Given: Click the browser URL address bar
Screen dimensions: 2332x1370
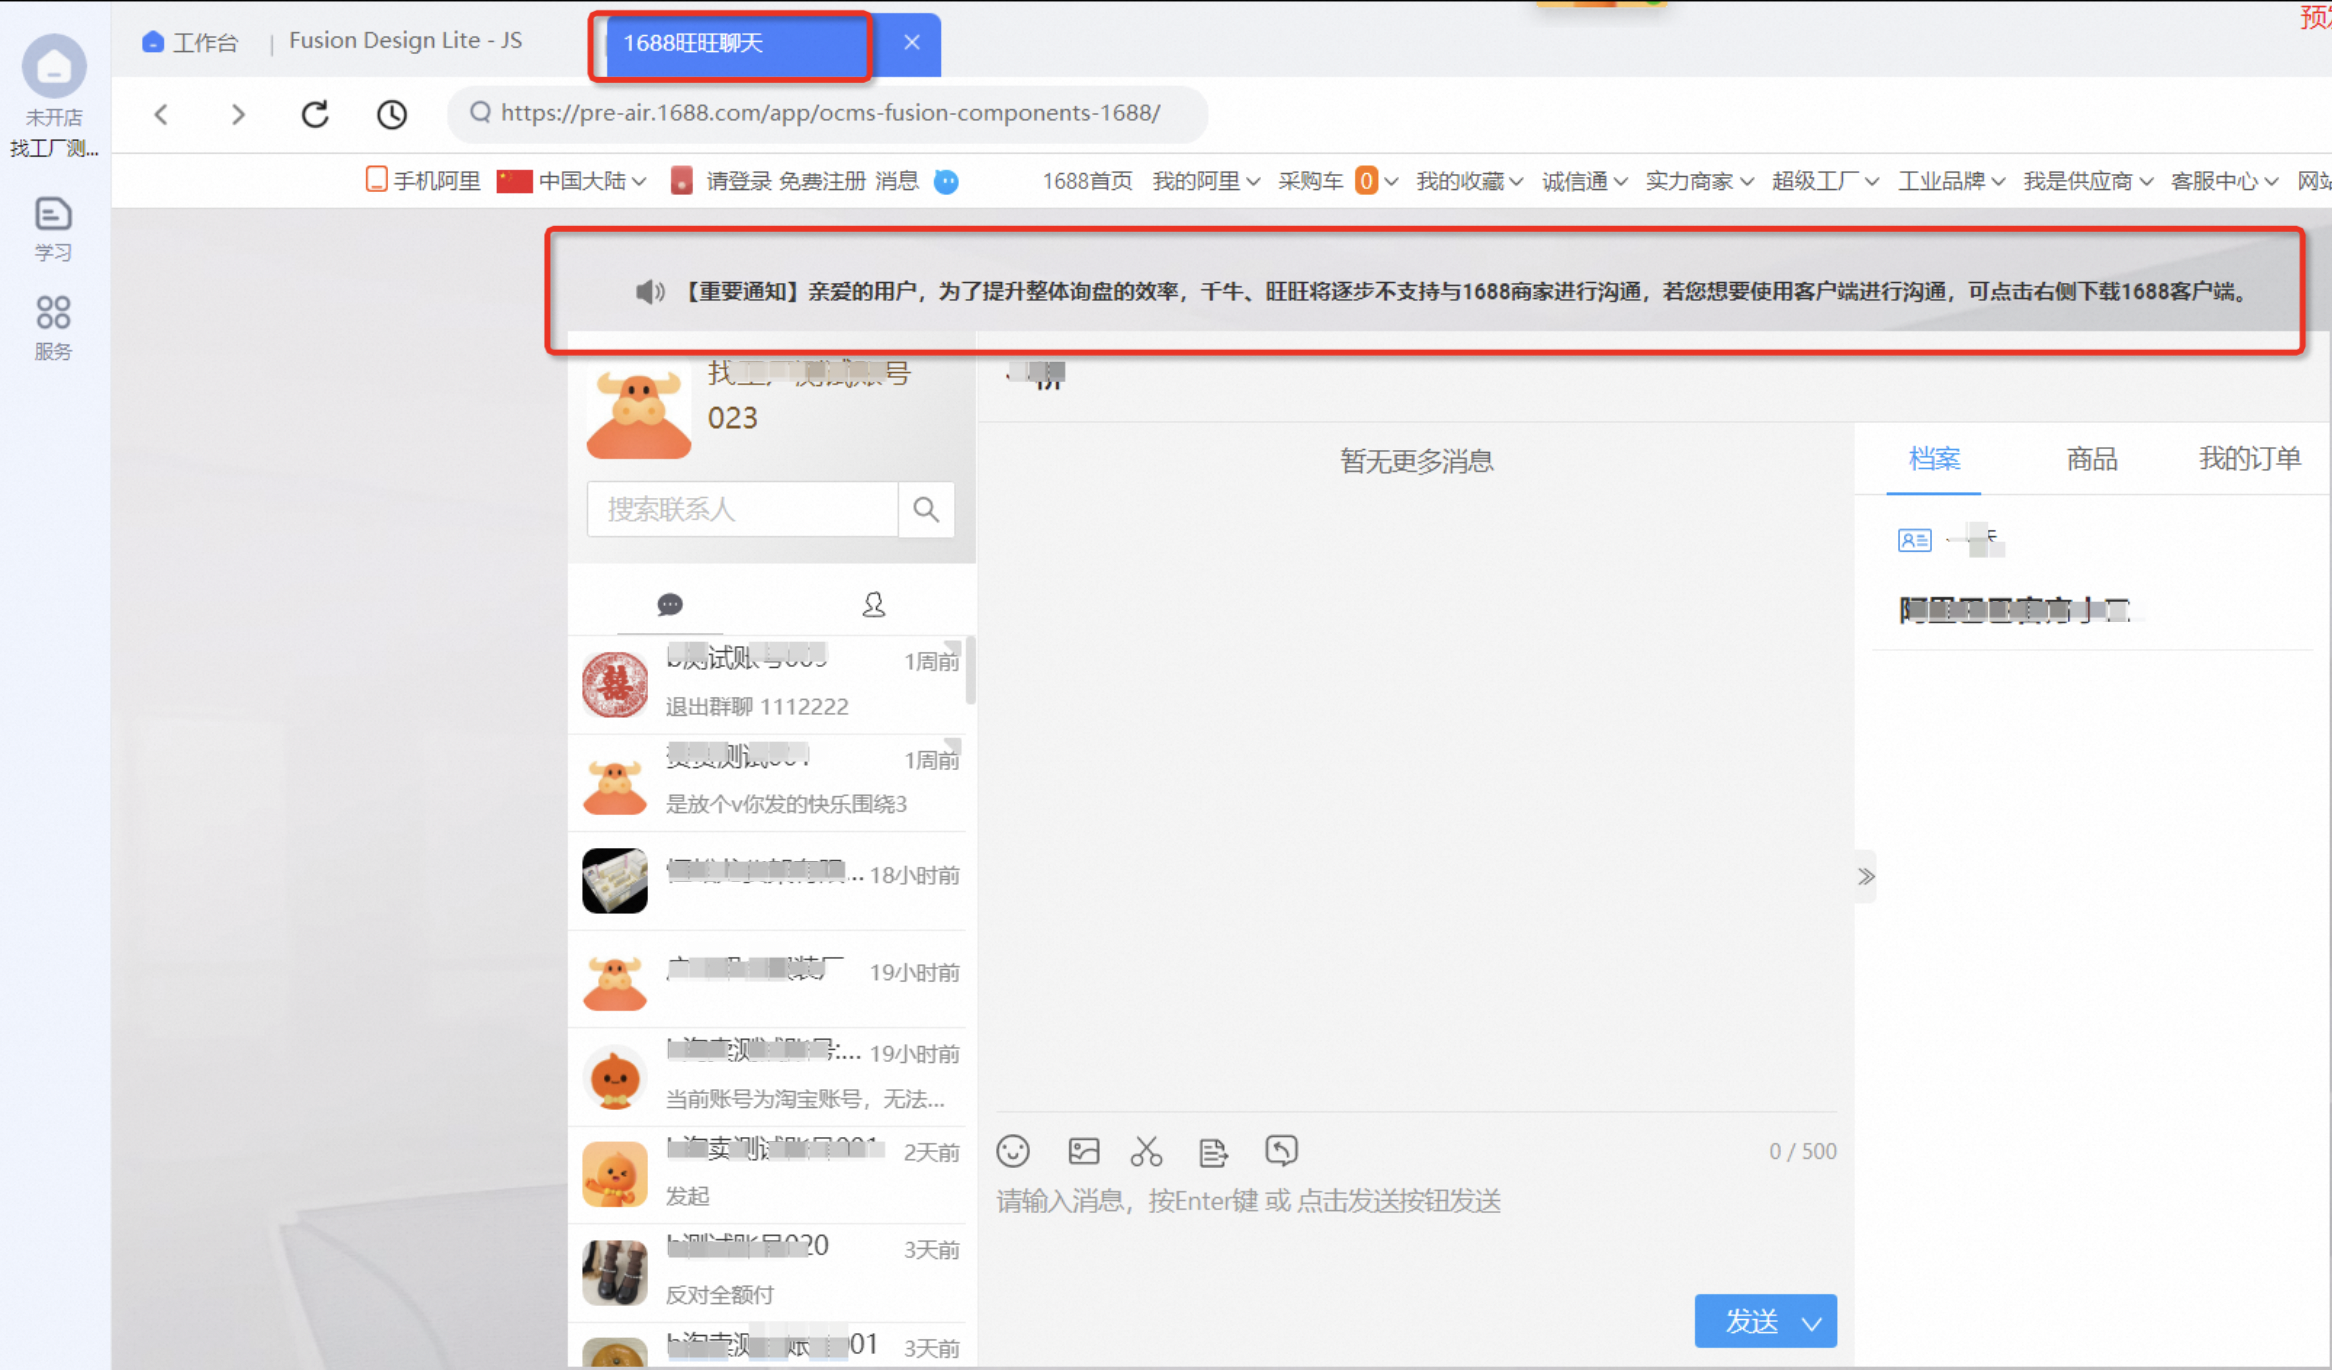Looking at the screenshot, I should pos(828,113).
